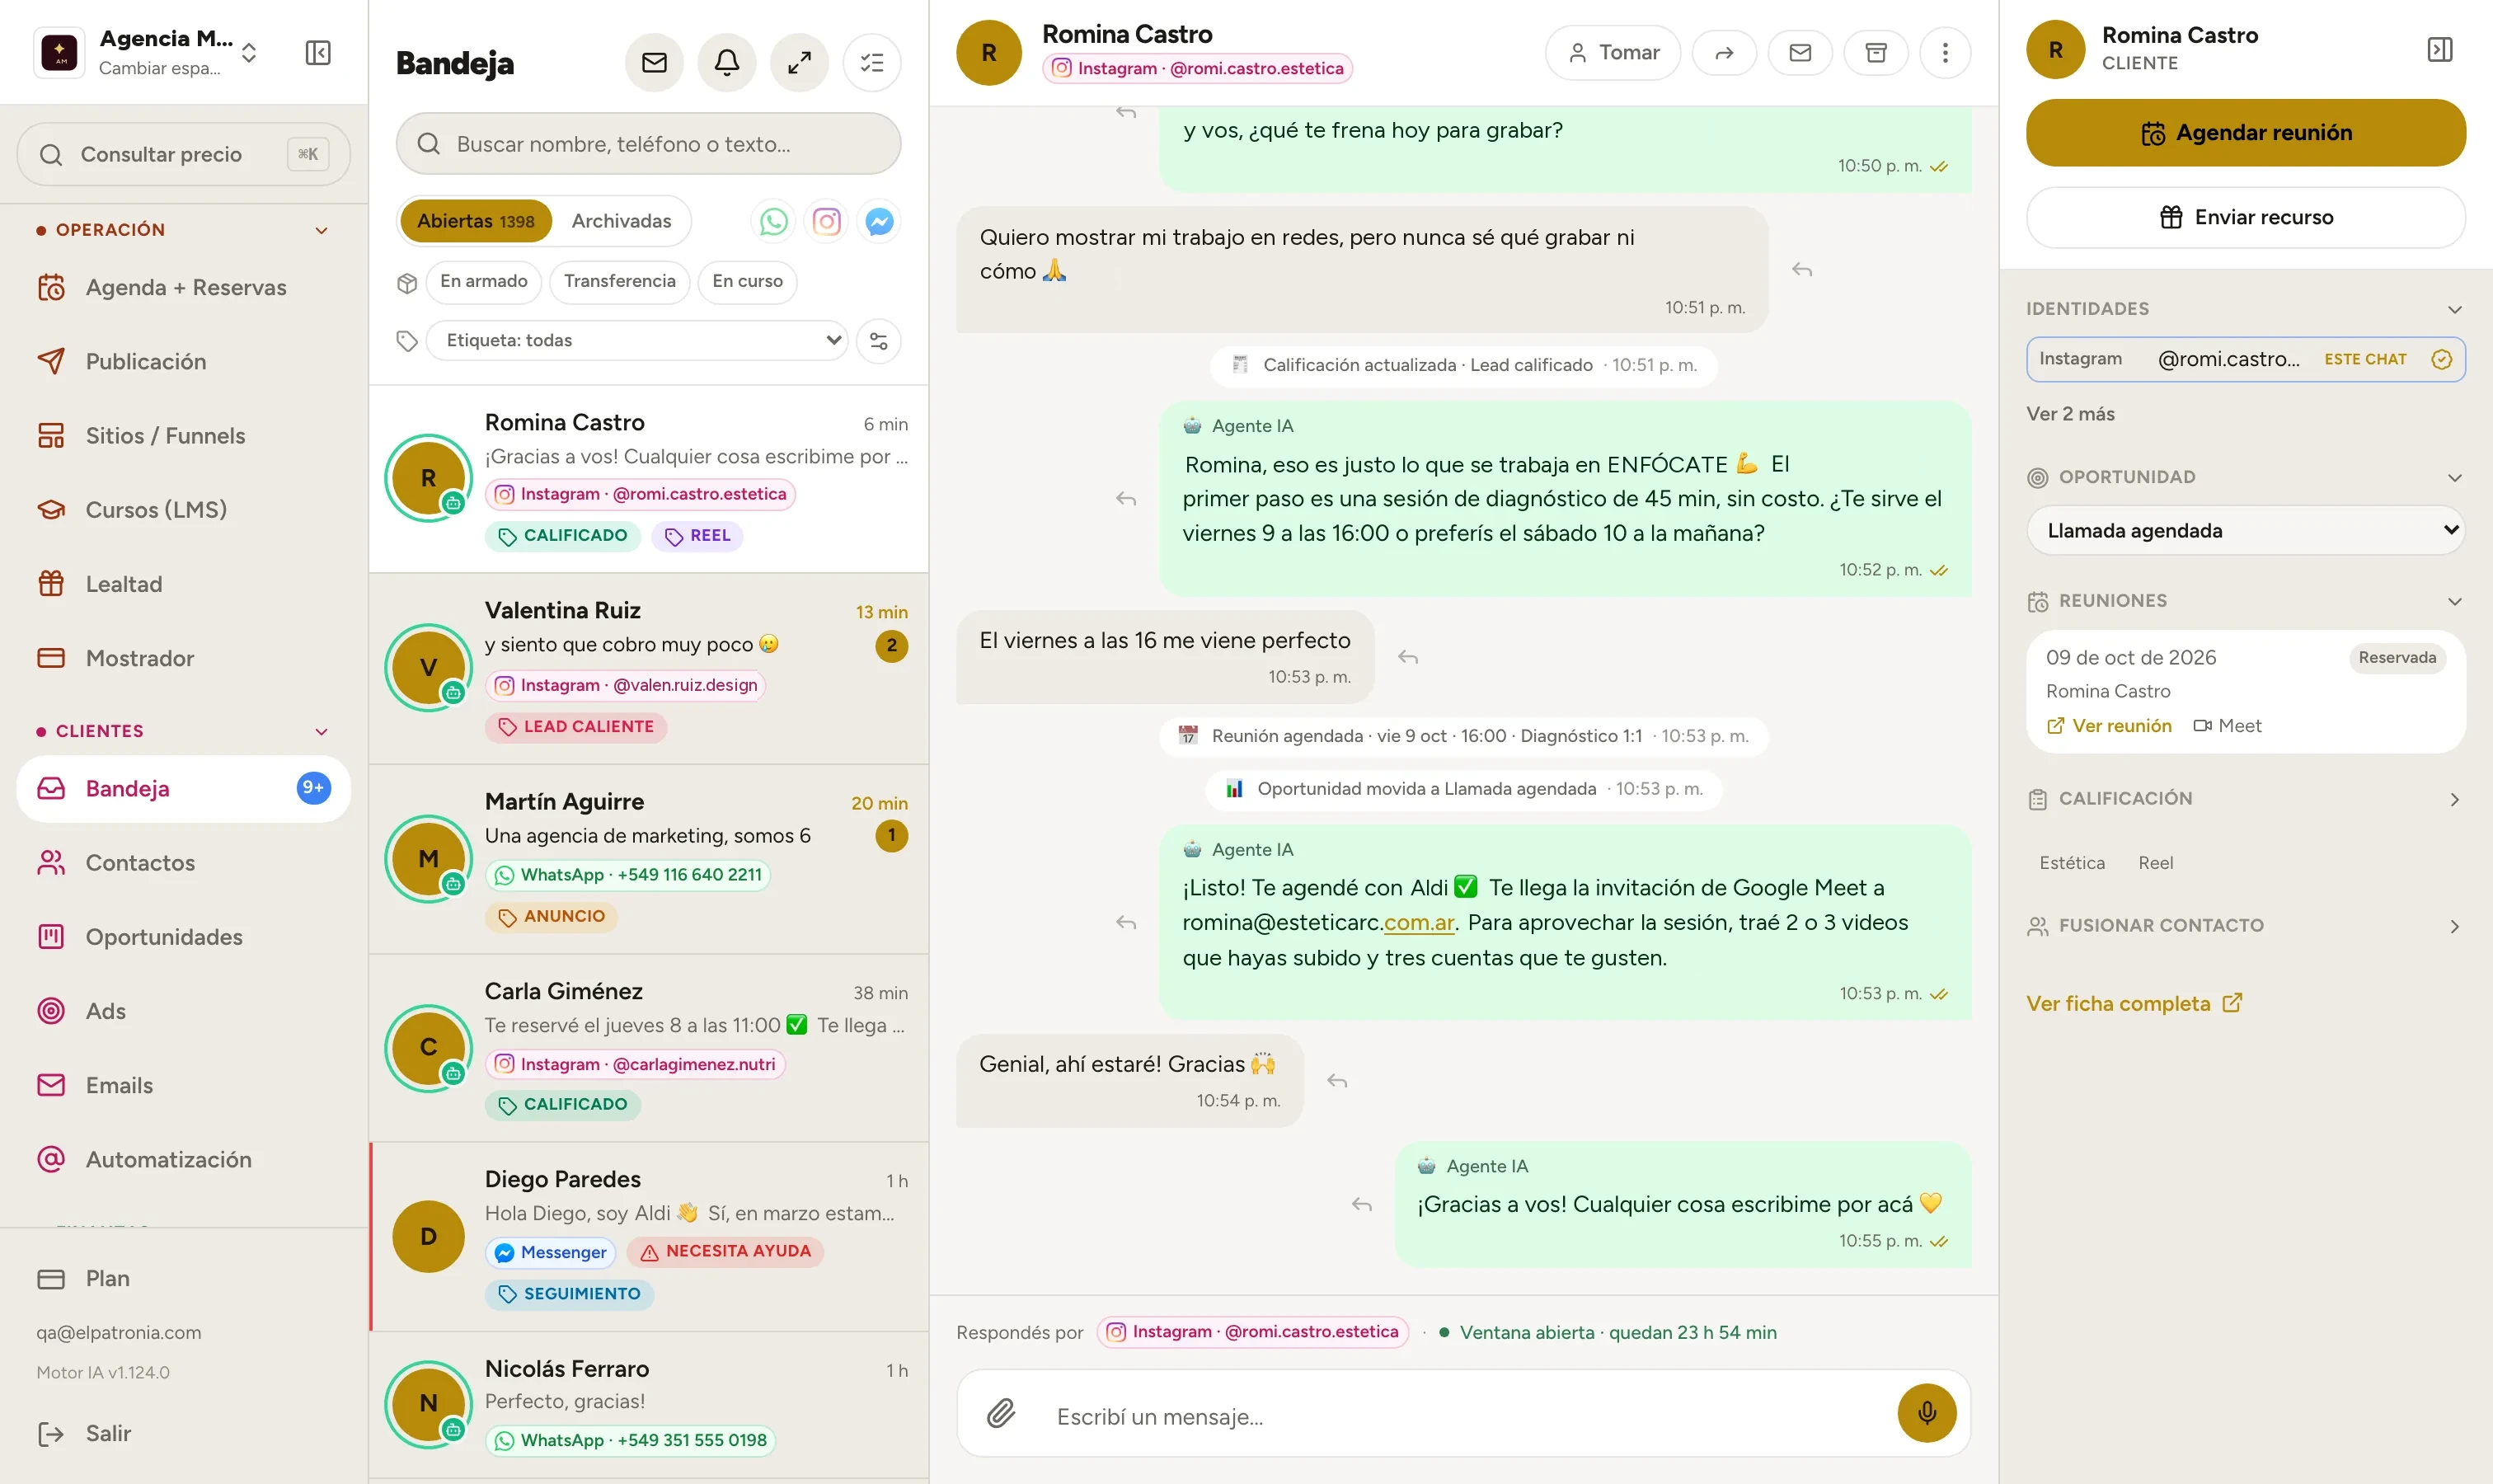Reply to 'Genial, ahí estaré' message
The width and height of the screenshot is (2493, 1484).
pos(1337,1081)
